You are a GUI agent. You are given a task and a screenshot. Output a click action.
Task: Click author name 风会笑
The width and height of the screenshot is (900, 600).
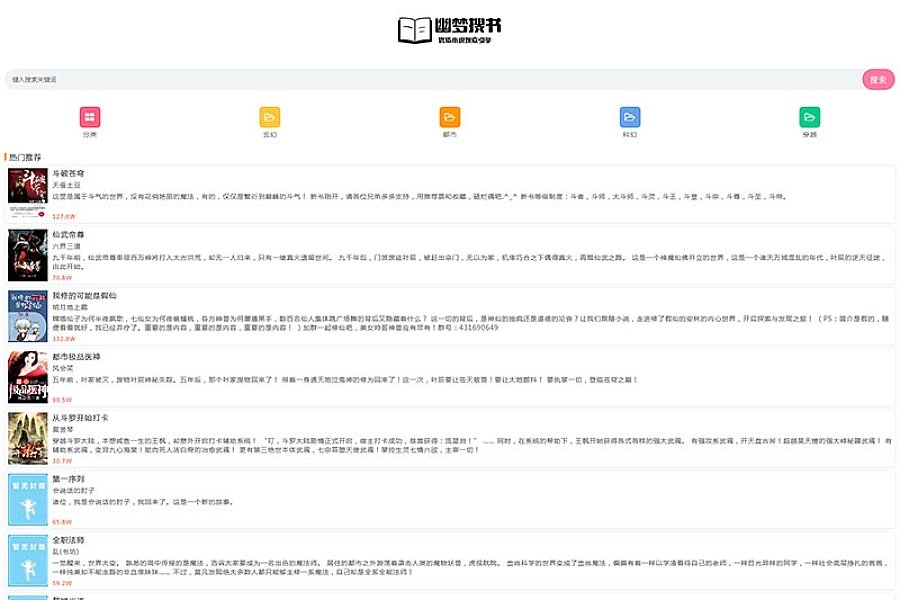(x=63, y=369)
